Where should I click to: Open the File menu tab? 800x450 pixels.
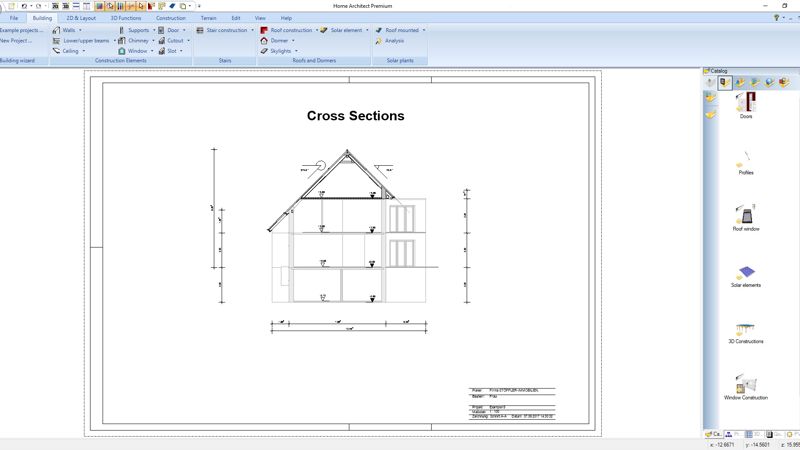pos(14,18)
